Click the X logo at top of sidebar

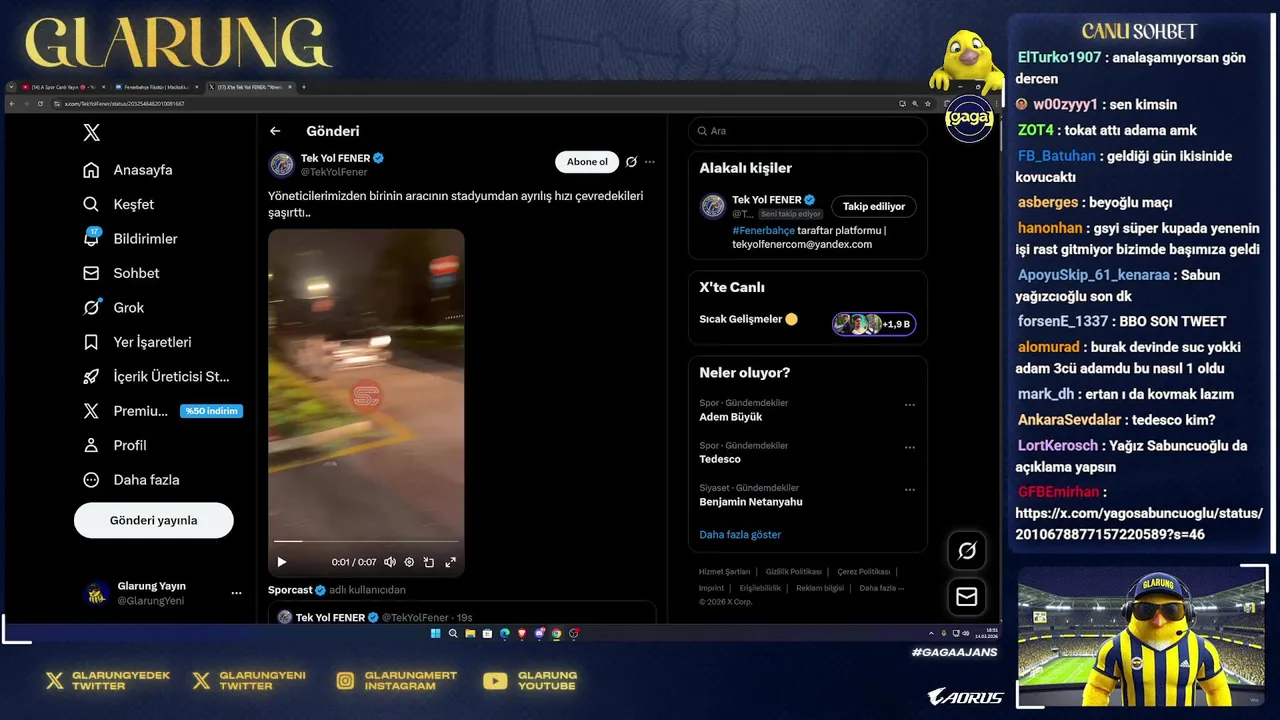click(91, 132)
